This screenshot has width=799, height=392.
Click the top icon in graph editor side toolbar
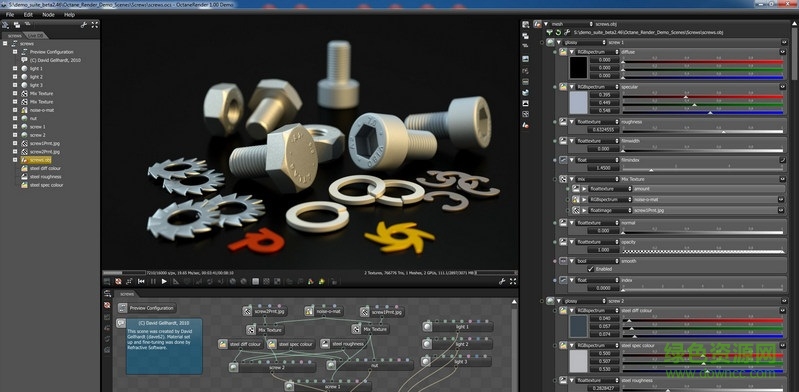coord(107,294)
